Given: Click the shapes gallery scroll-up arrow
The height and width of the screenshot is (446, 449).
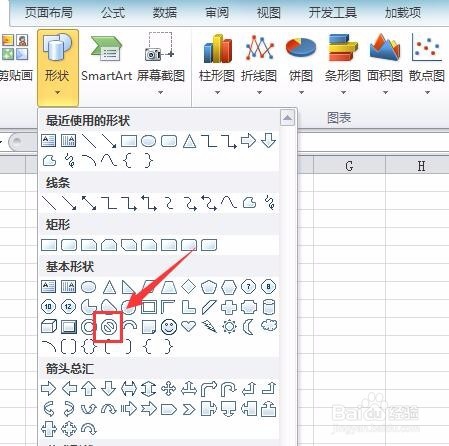Looking at the screenshot, I should click(x=287, y=118).
